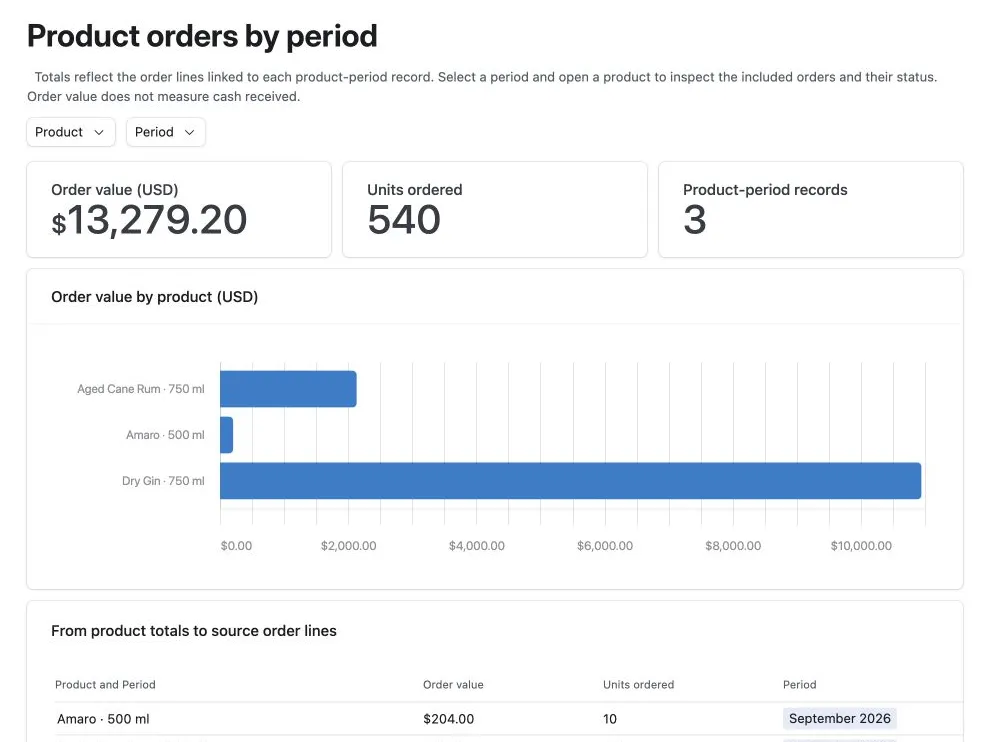Click the $10,000.00 axis label

click(x=861, y=546)
